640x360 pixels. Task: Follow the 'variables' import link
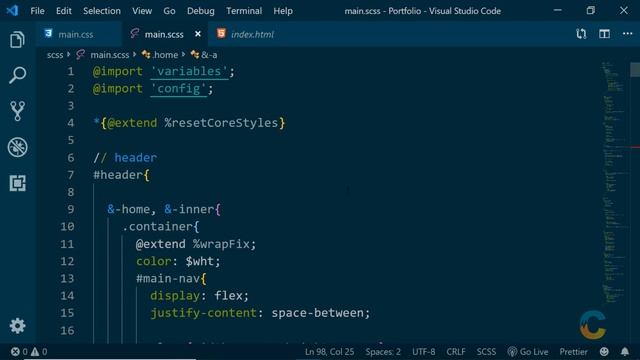tap(189, 71)
